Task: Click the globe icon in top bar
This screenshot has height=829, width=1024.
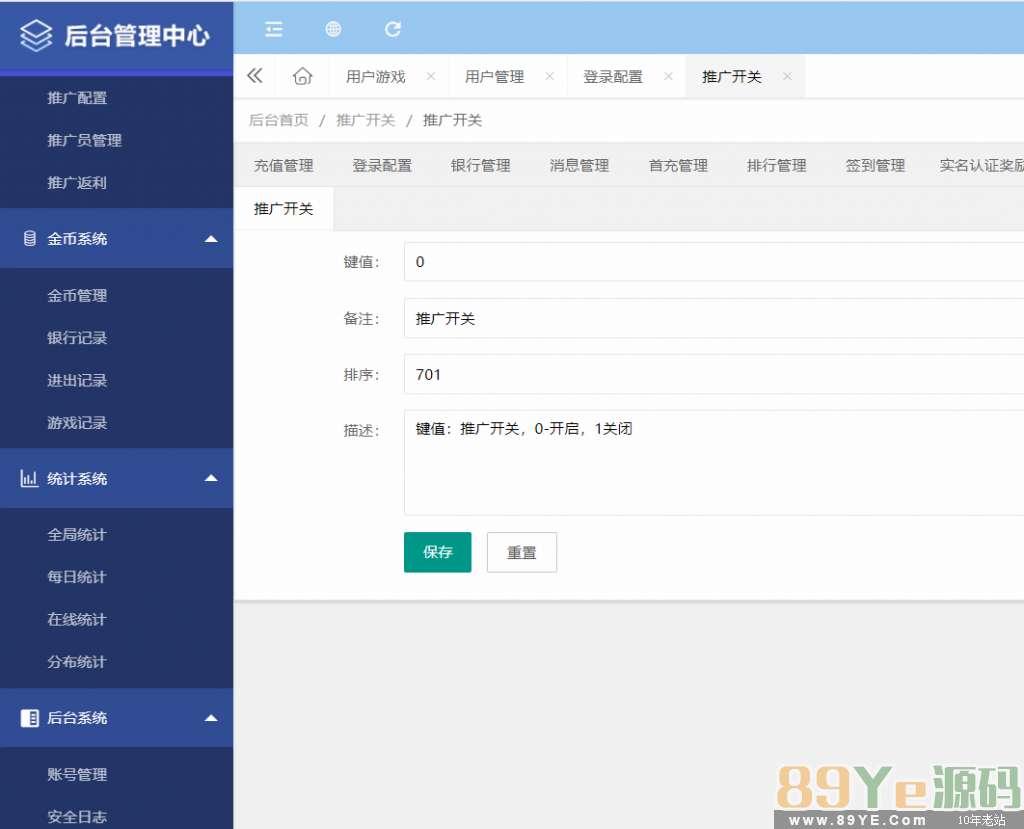Action: click(333, 29)
